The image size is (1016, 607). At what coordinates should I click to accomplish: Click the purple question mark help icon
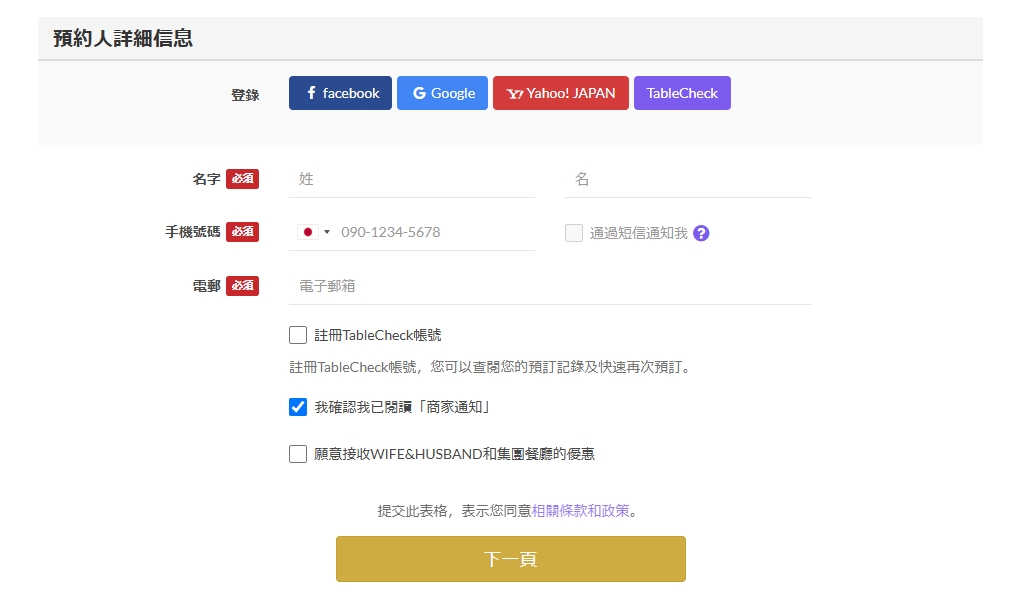coord(701,233)
